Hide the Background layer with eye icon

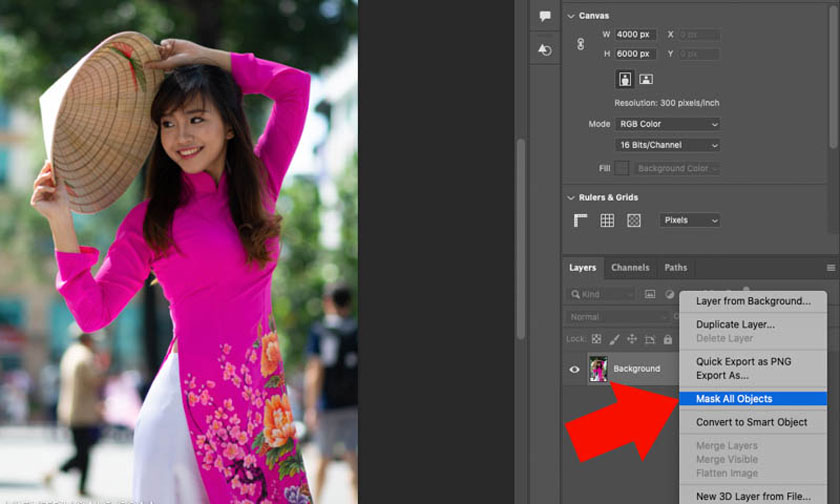click(574, 369)
